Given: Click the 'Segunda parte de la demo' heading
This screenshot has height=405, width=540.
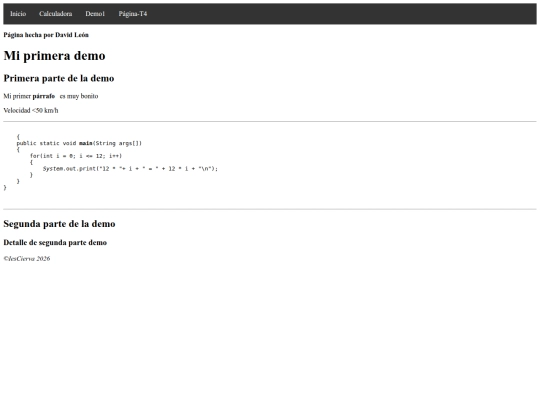Looking at the screenshot, I should point(59,224).
